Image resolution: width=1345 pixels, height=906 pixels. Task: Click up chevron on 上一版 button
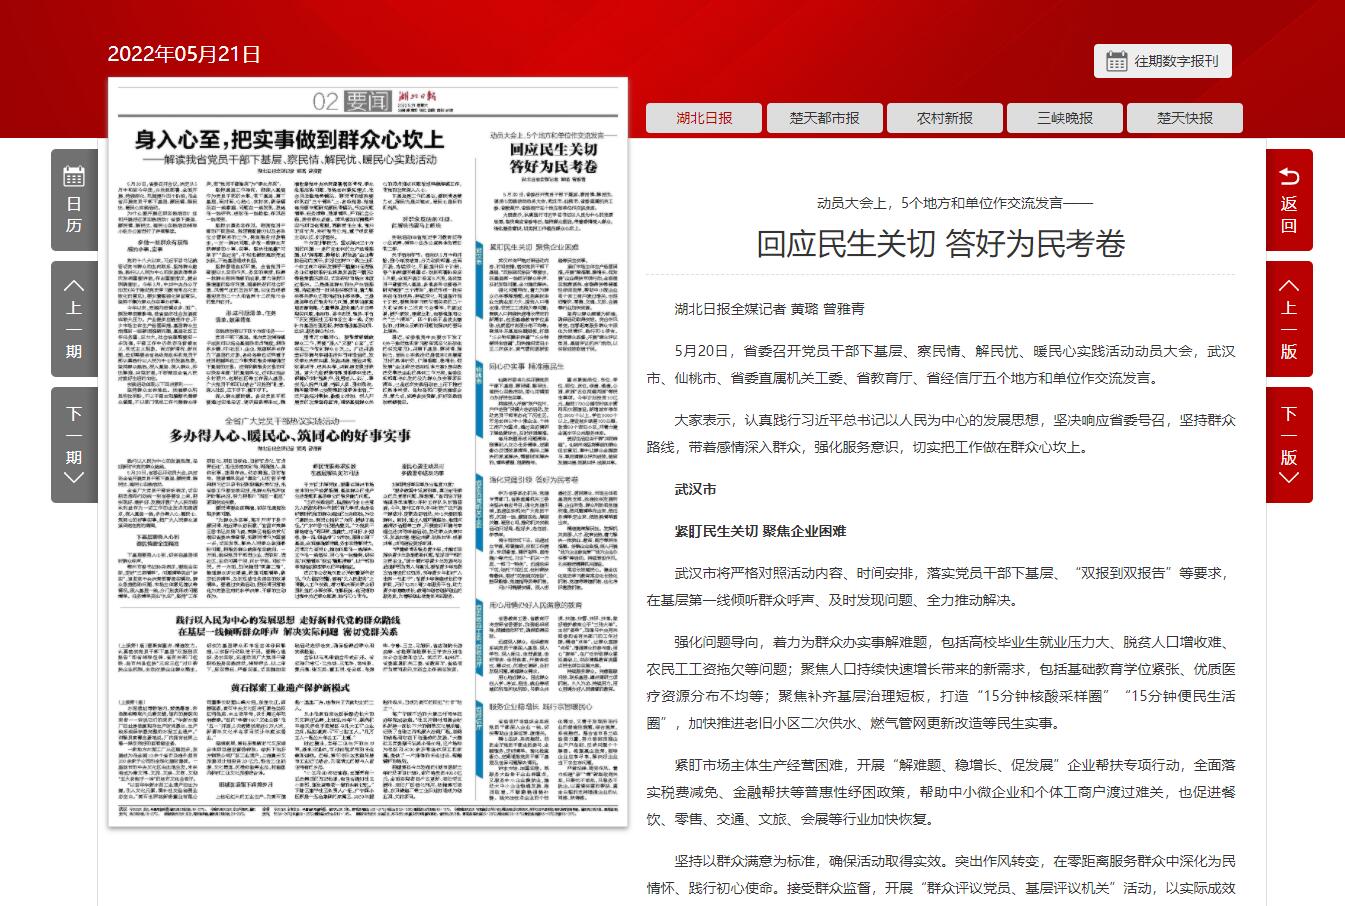(1289, 286)
